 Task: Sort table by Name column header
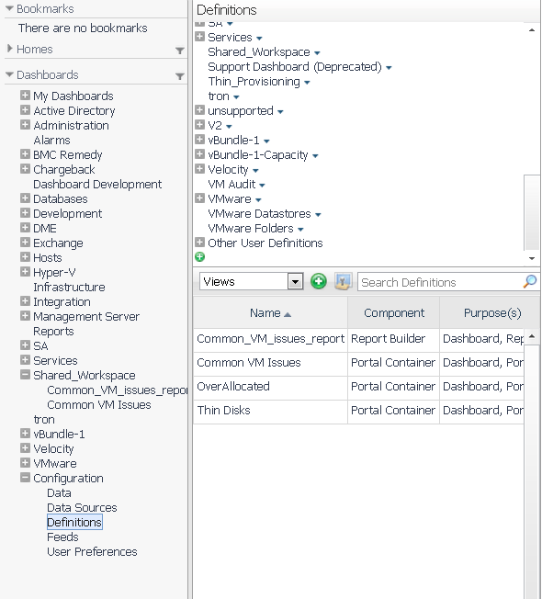[270, 313]
